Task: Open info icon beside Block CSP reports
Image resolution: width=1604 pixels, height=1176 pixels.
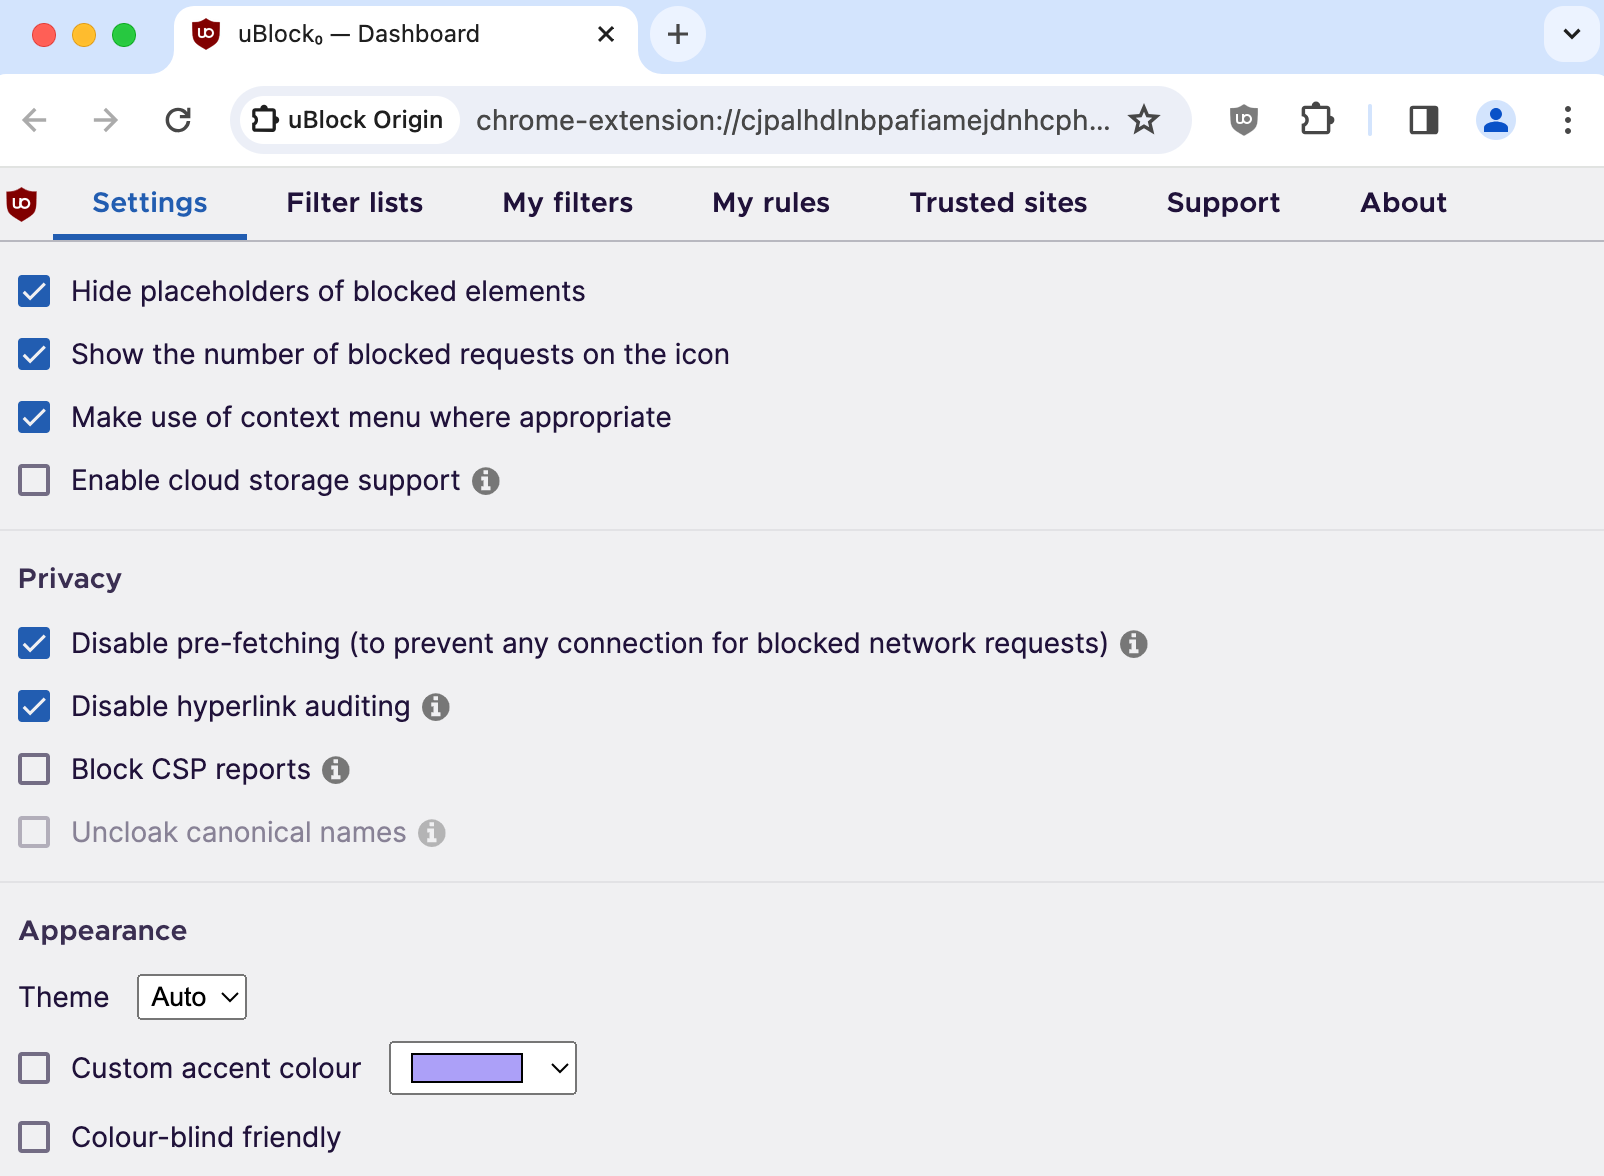Action: (336, 770)
